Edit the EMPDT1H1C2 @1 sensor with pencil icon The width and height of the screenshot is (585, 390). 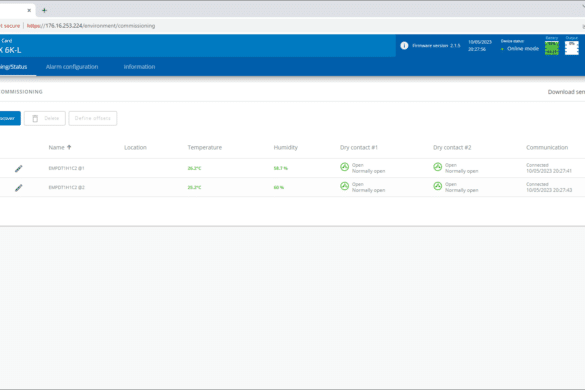tap(19, 169)
